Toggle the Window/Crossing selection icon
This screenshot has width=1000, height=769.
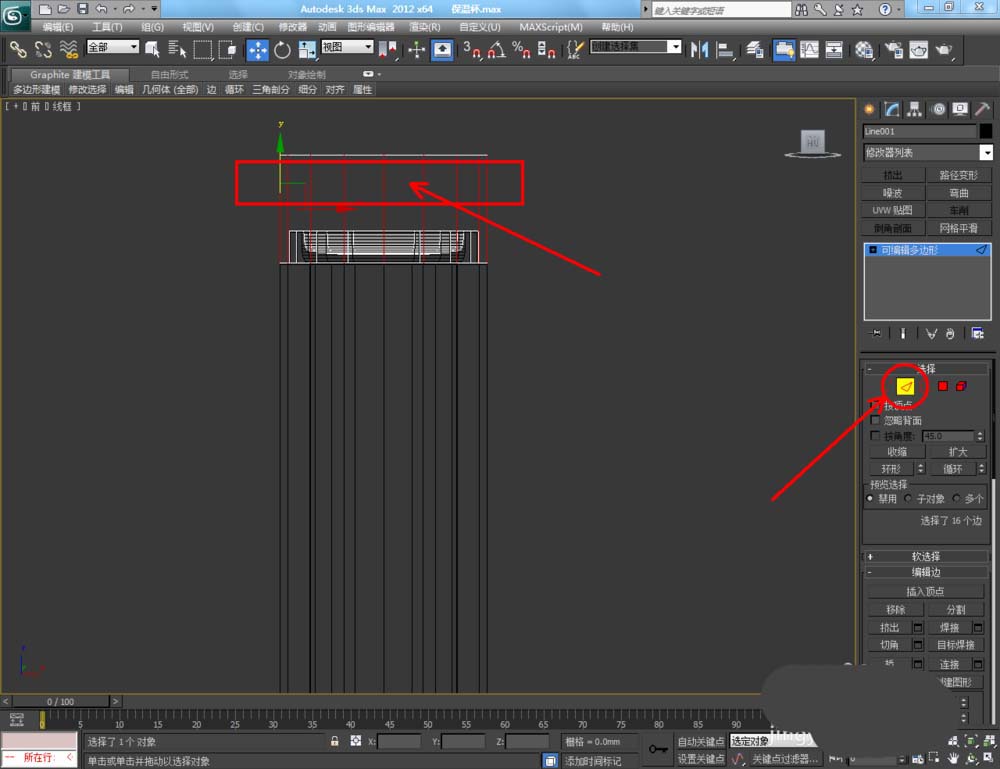pos(227,50)
